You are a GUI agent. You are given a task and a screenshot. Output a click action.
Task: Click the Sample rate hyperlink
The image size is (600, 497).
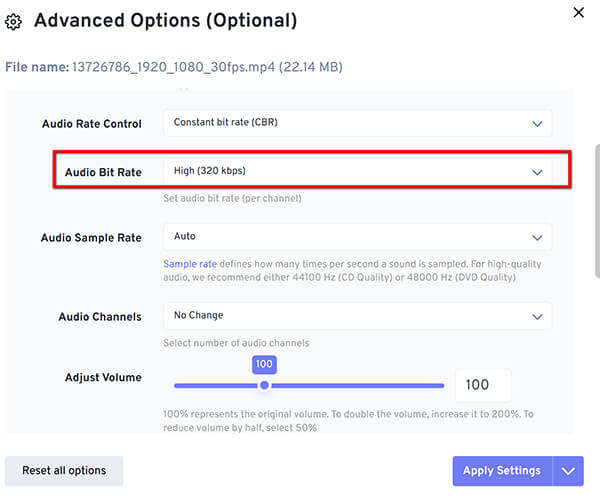(190, 264)
